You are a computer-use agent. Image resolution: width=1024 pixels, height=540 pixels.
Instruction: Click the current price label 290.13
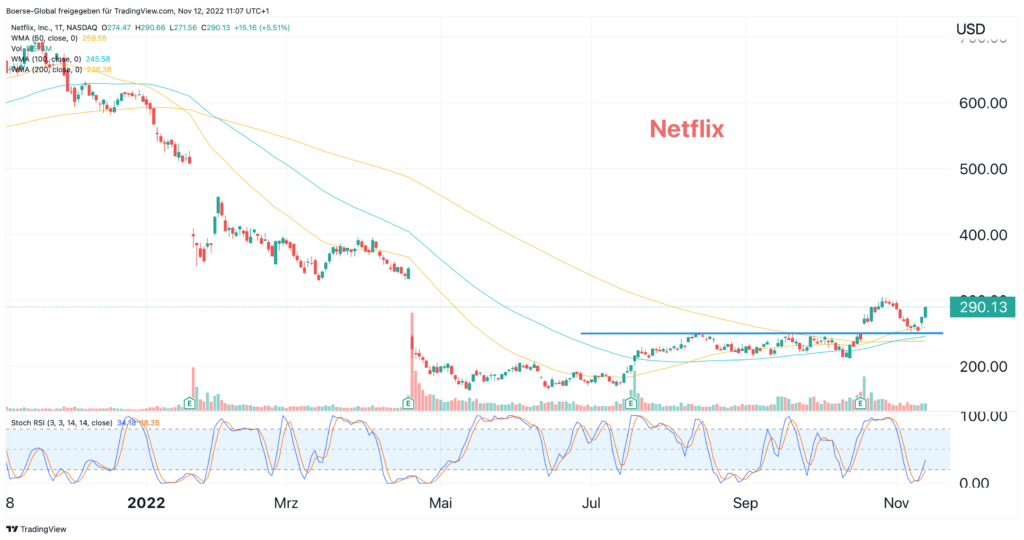pos(983,307)
